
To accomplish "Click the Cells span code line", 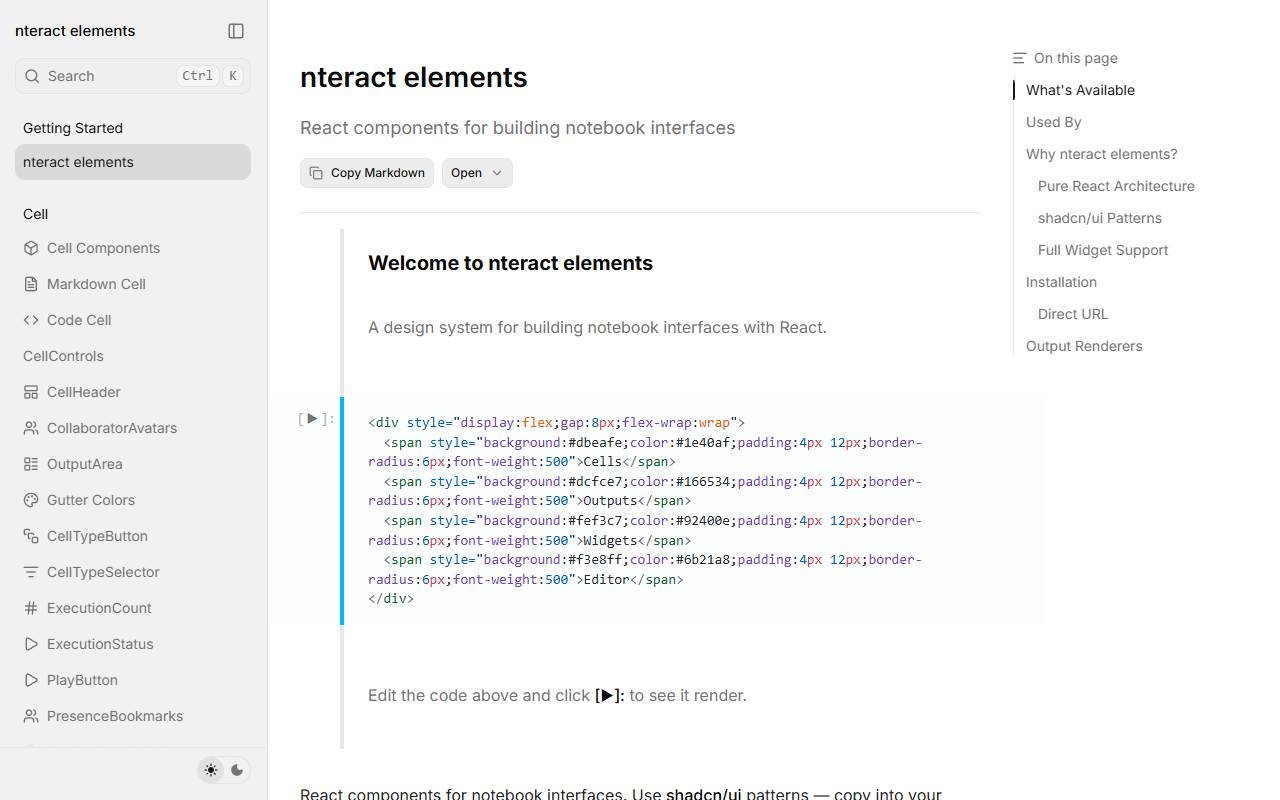I will click(x=645, y=452).
